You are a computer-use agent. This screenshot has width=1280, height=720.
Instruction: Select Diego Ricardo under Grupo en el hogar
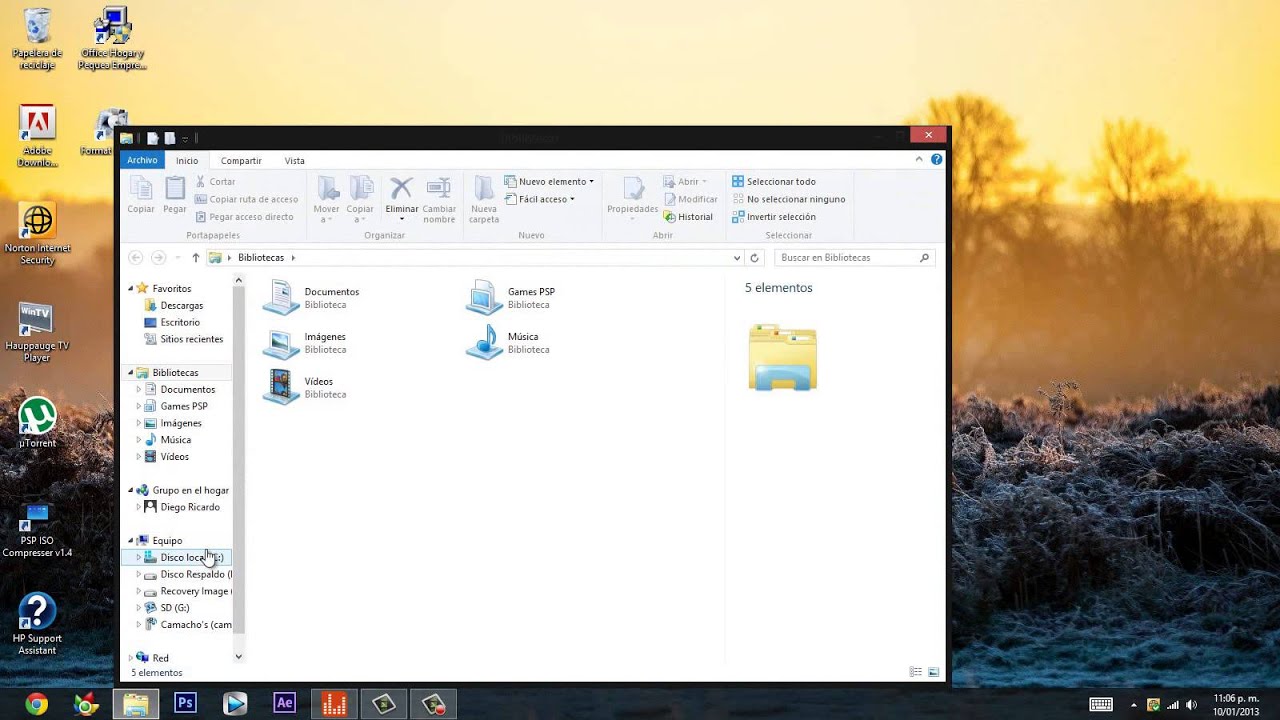click(189, 507)
